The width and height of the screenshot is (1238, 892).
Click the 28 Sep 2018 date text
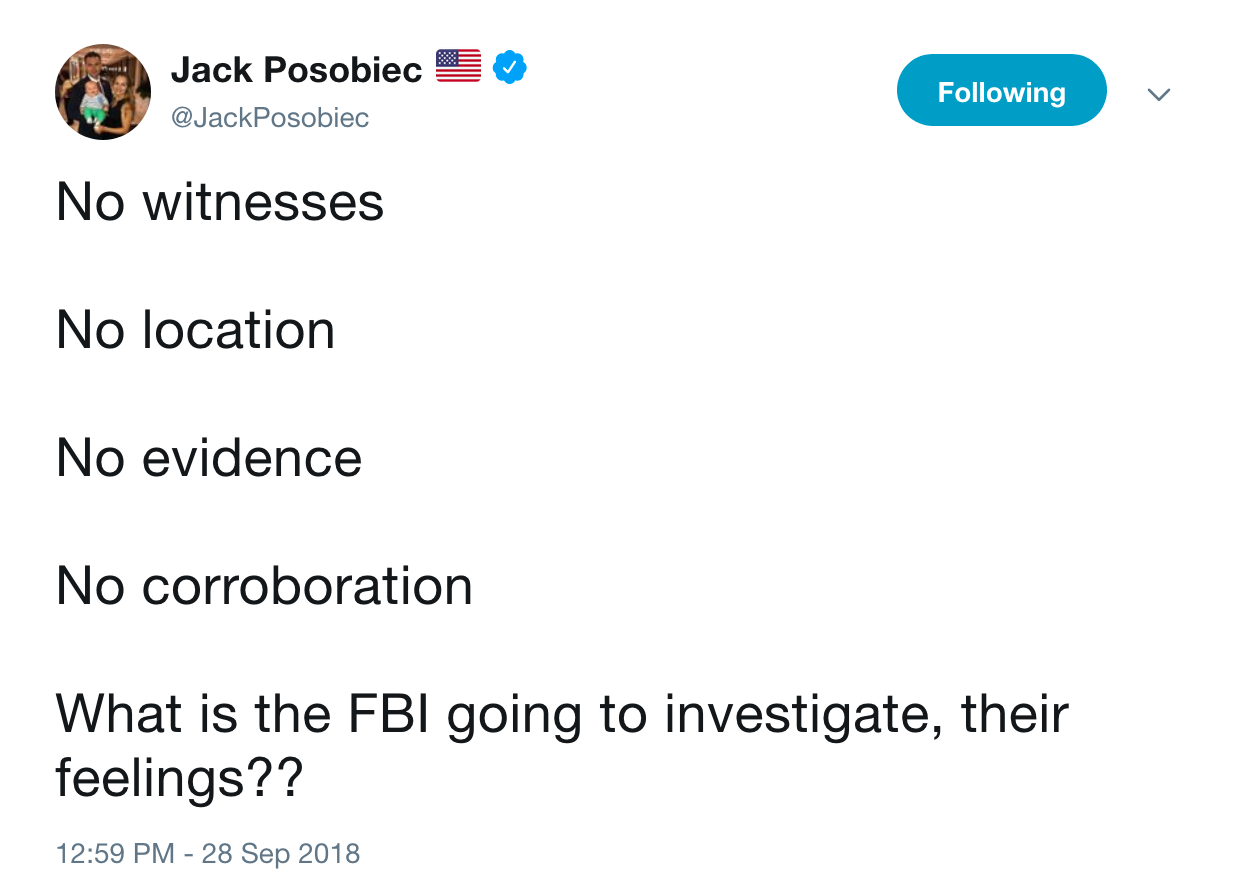281,853
